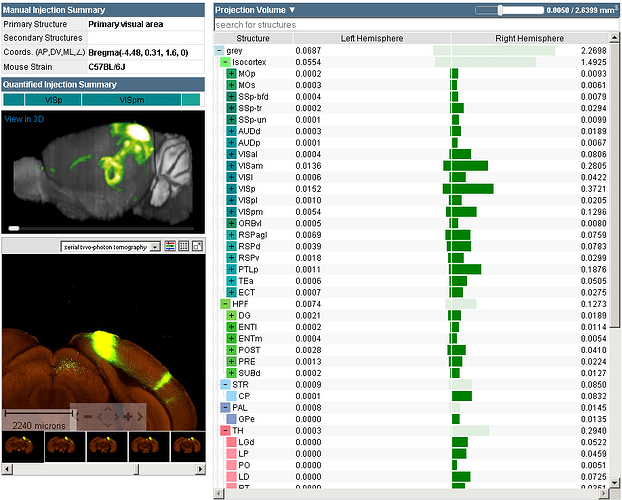Collapse the PAL node
Viewport: 622px width, 500px height.
click(225, 408)
